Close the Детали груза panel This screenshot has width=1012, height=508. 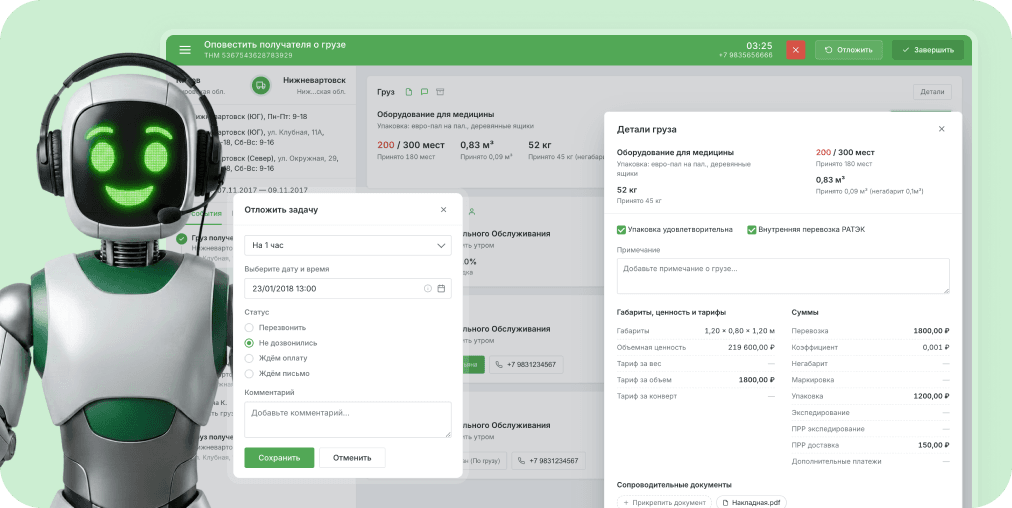(942, 129)
